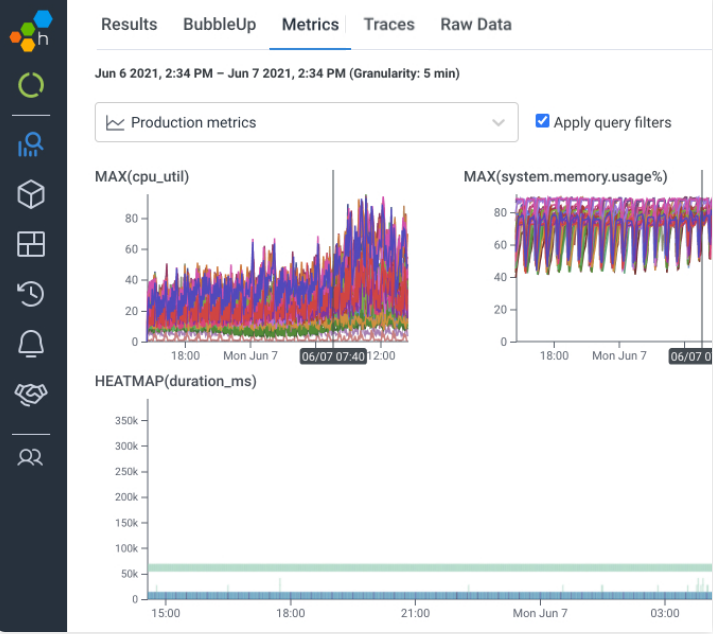Open the team members icon
The width and height of the screenshot is (713, 634).
[x=31, y=458]
